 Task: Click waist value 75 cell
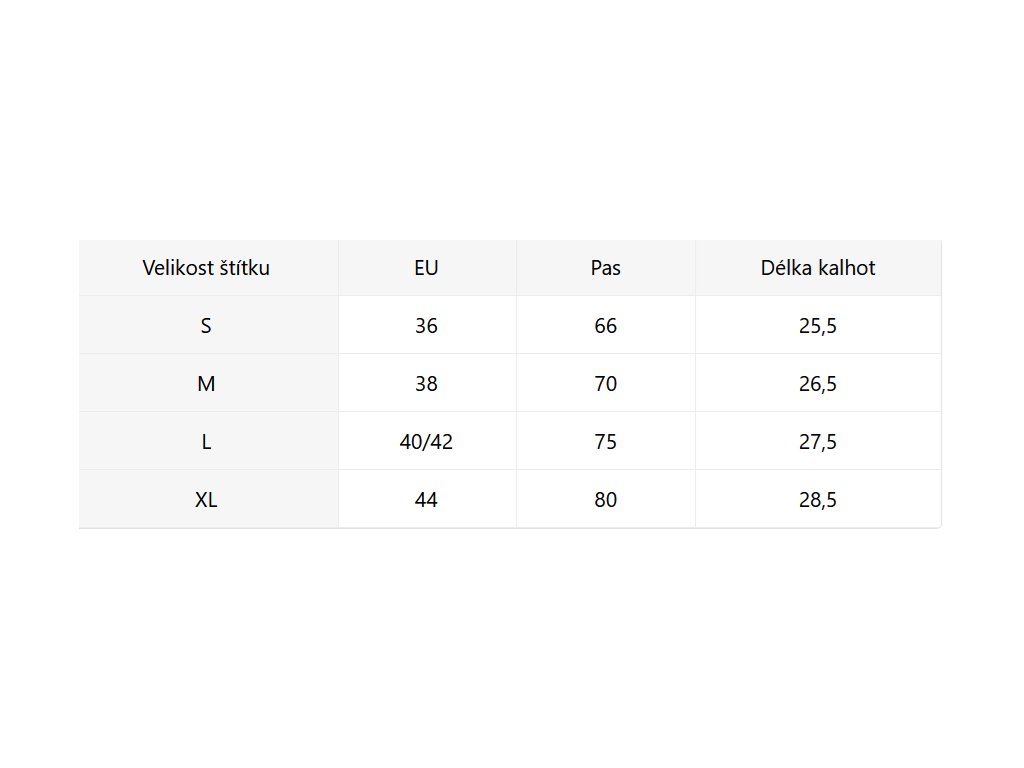(x=605, y=442)
